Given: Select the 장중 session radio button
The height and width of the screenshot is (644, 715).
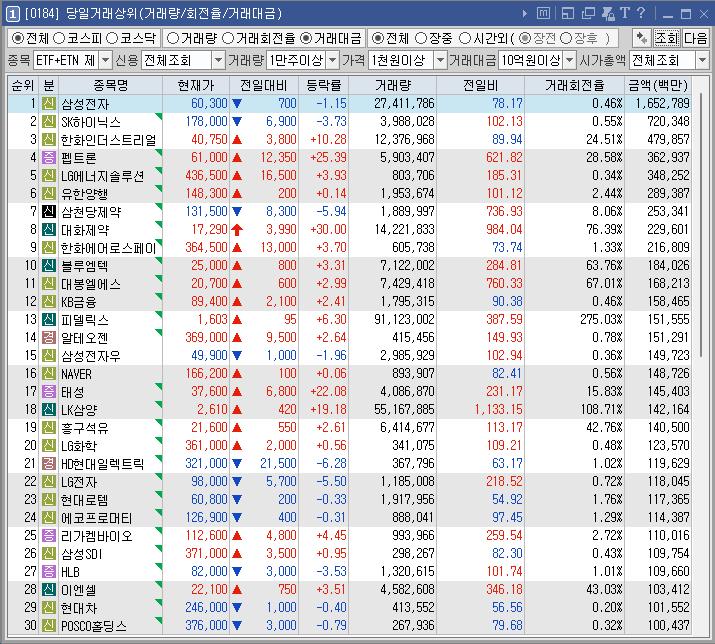Looking at the screenshot, I should pyautogui.click(x=421, y=38).
